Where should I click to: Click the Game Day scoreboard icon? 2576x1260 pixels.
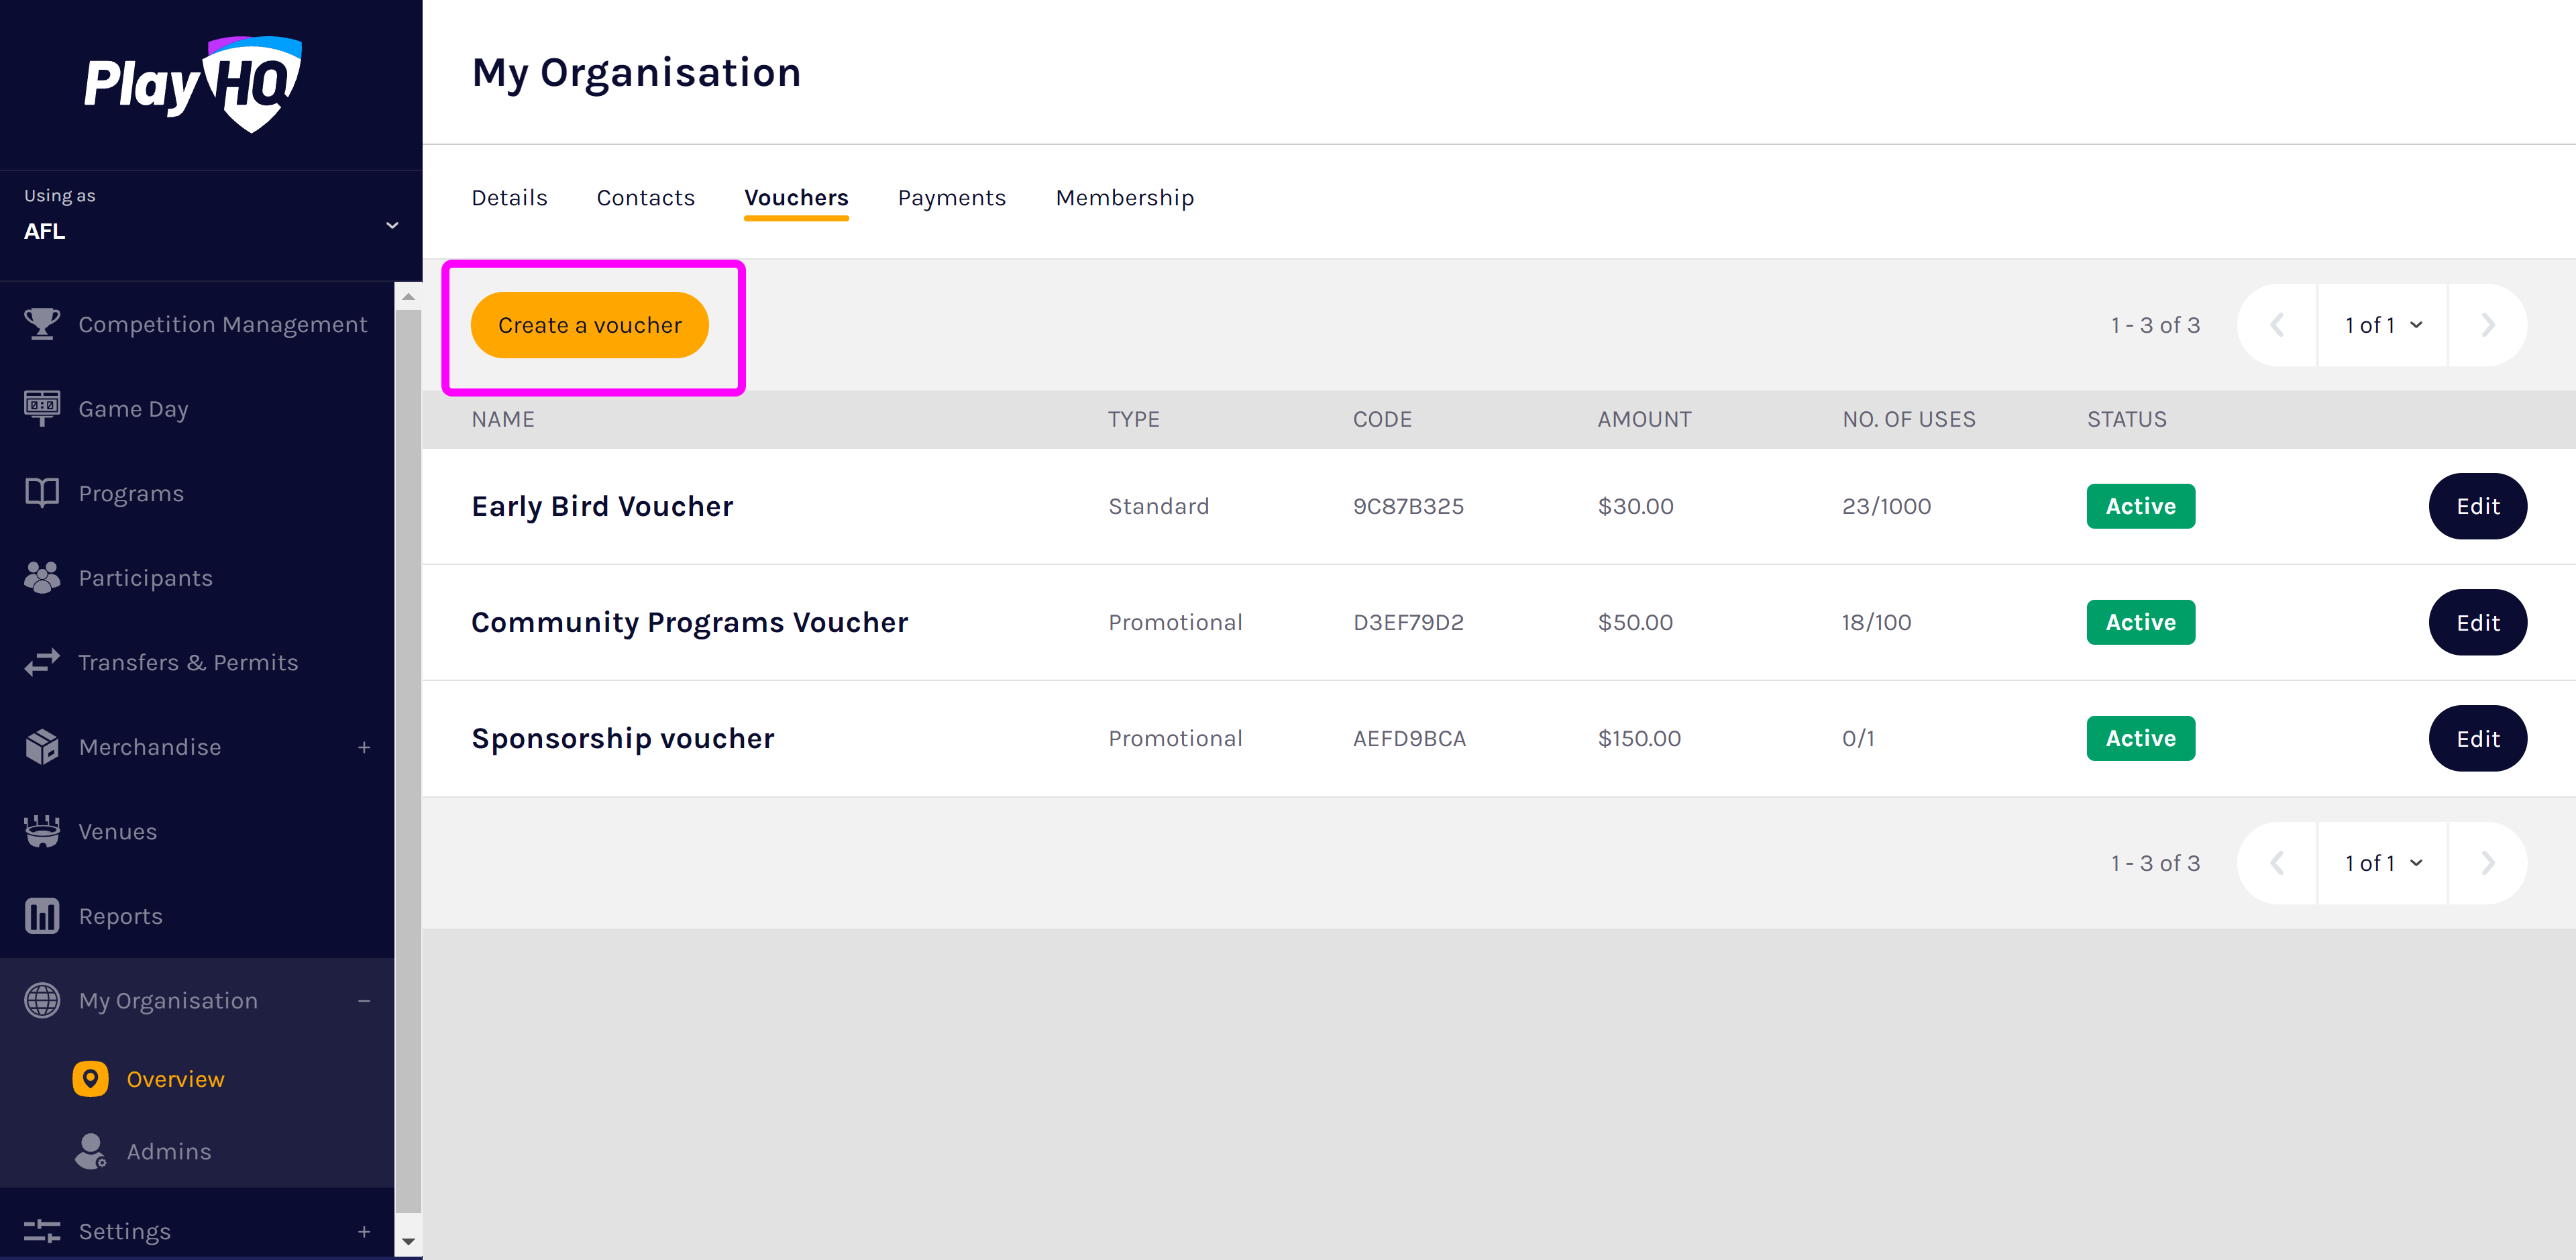click(41, 408)
